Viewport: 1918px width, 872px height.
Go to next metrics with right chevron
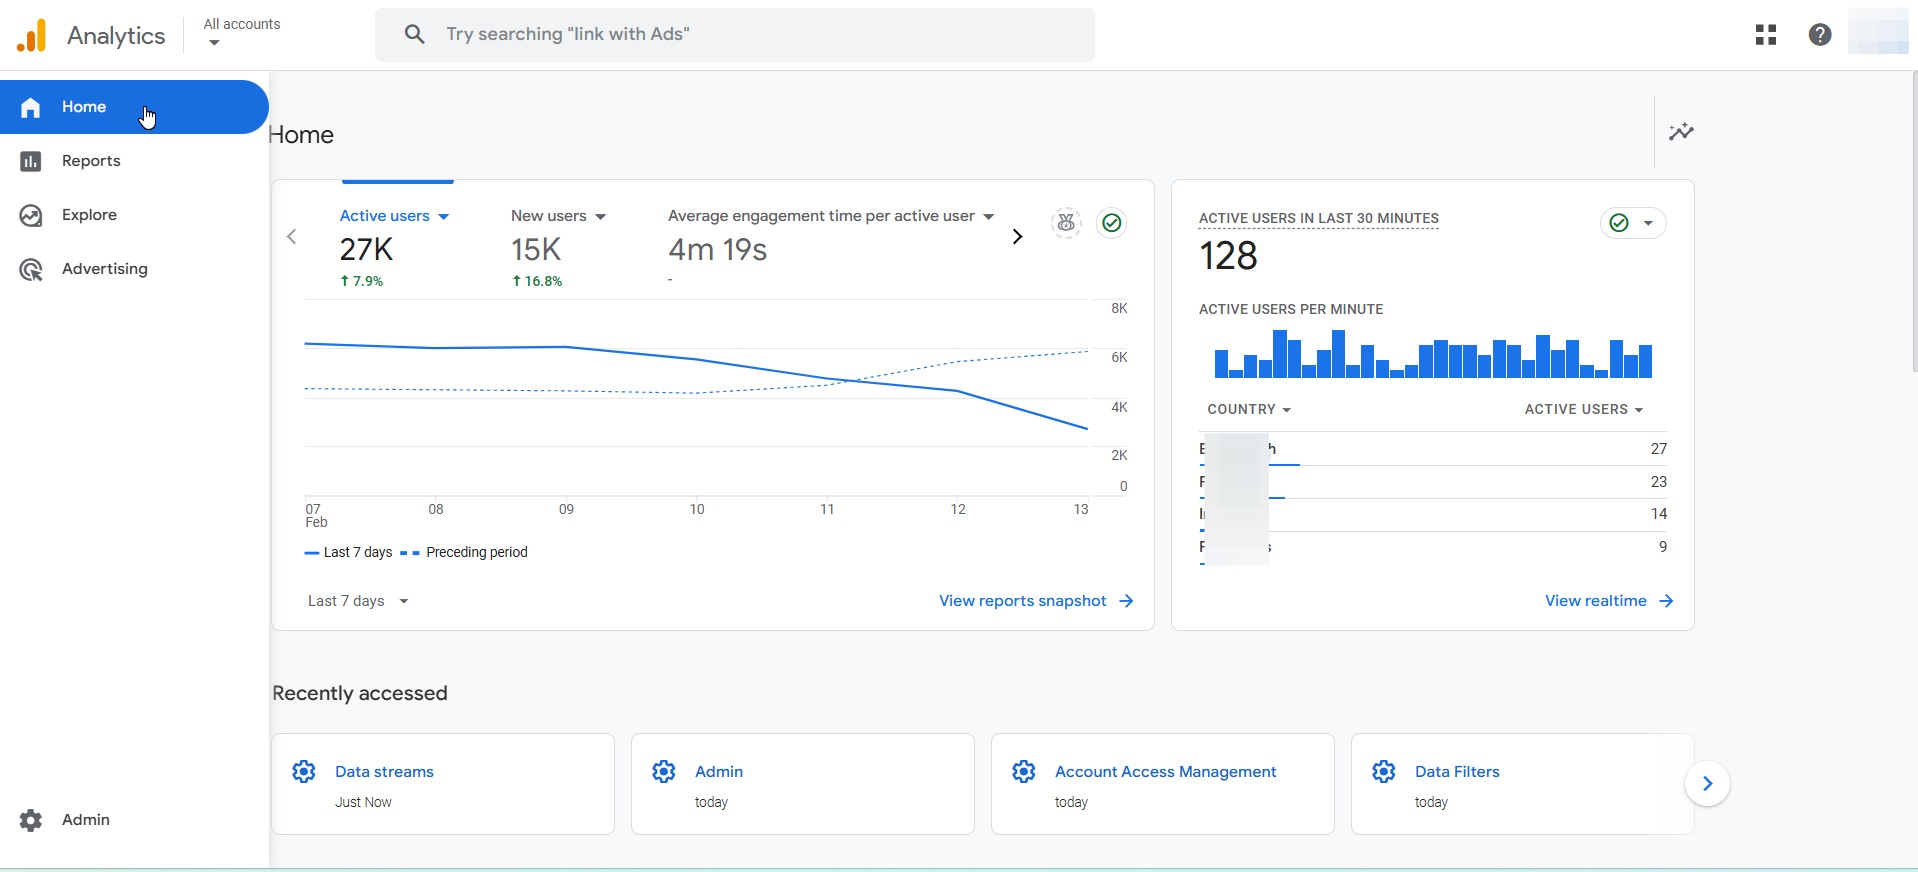pyautogui.click(x=1017, y=237)
